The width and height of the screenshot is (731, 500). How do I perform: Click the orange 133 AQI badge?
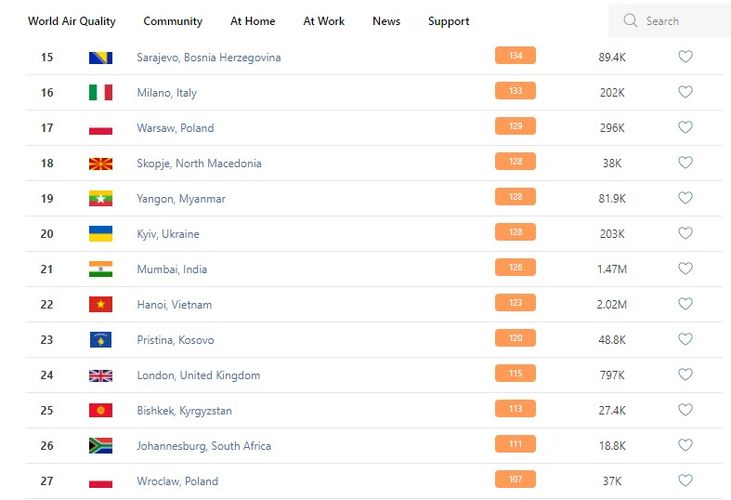(x=515, y=91)
